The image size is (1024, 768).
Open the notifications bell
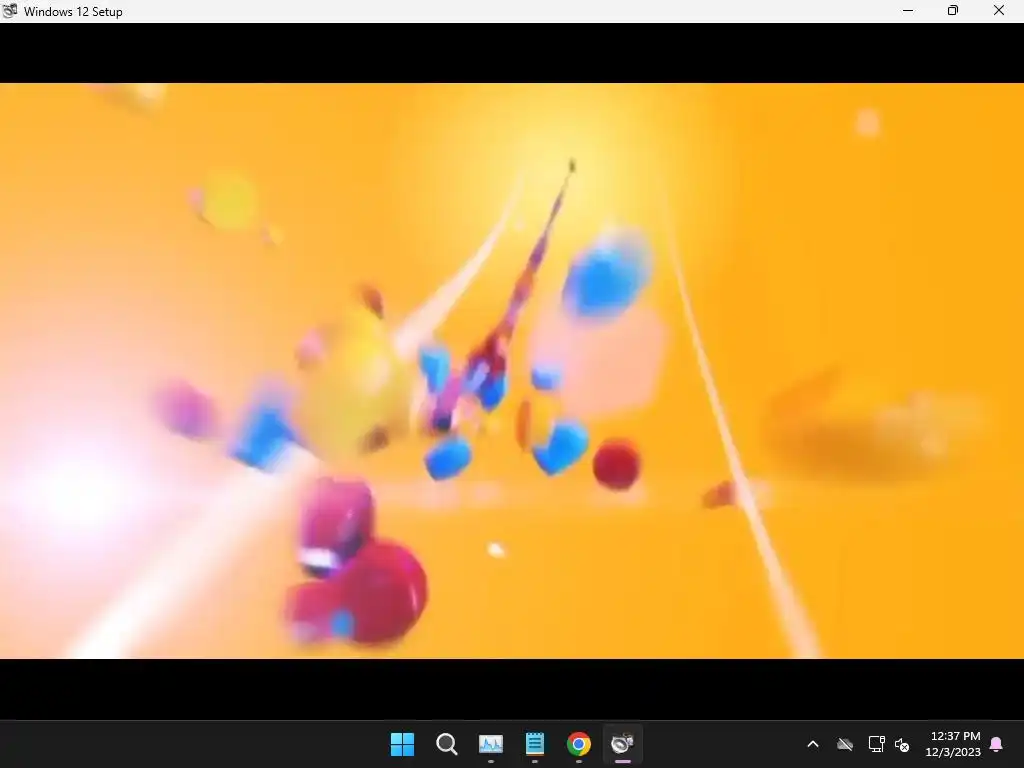(997, 744)
